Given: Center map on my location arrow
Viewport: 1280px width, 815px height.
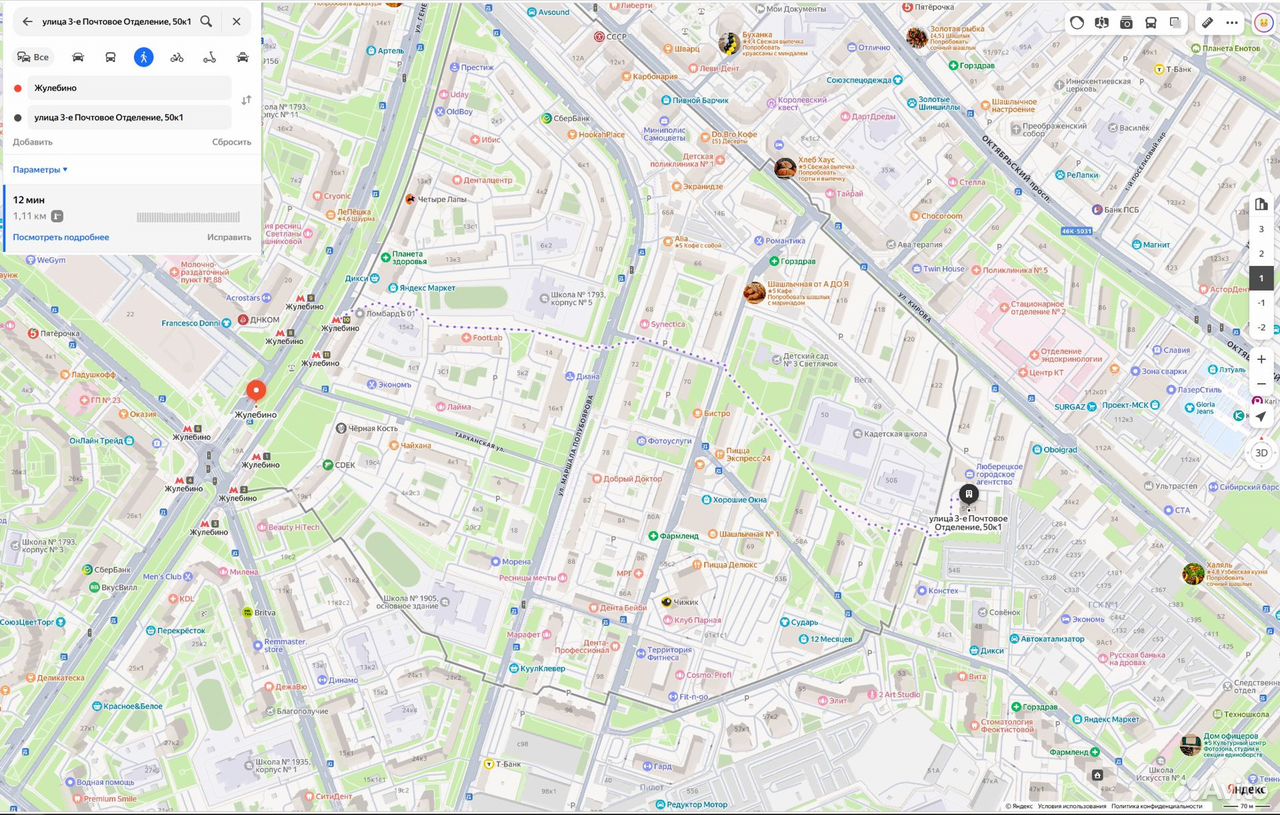Looking at the screenshot, I should point(1261,417).
